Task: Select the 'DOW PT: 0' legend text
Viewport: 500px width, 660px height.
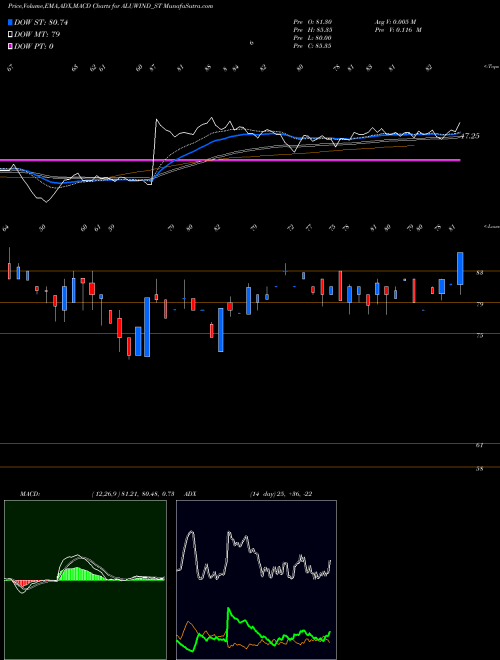Action: pyautogui.click(x=34, y=46)
